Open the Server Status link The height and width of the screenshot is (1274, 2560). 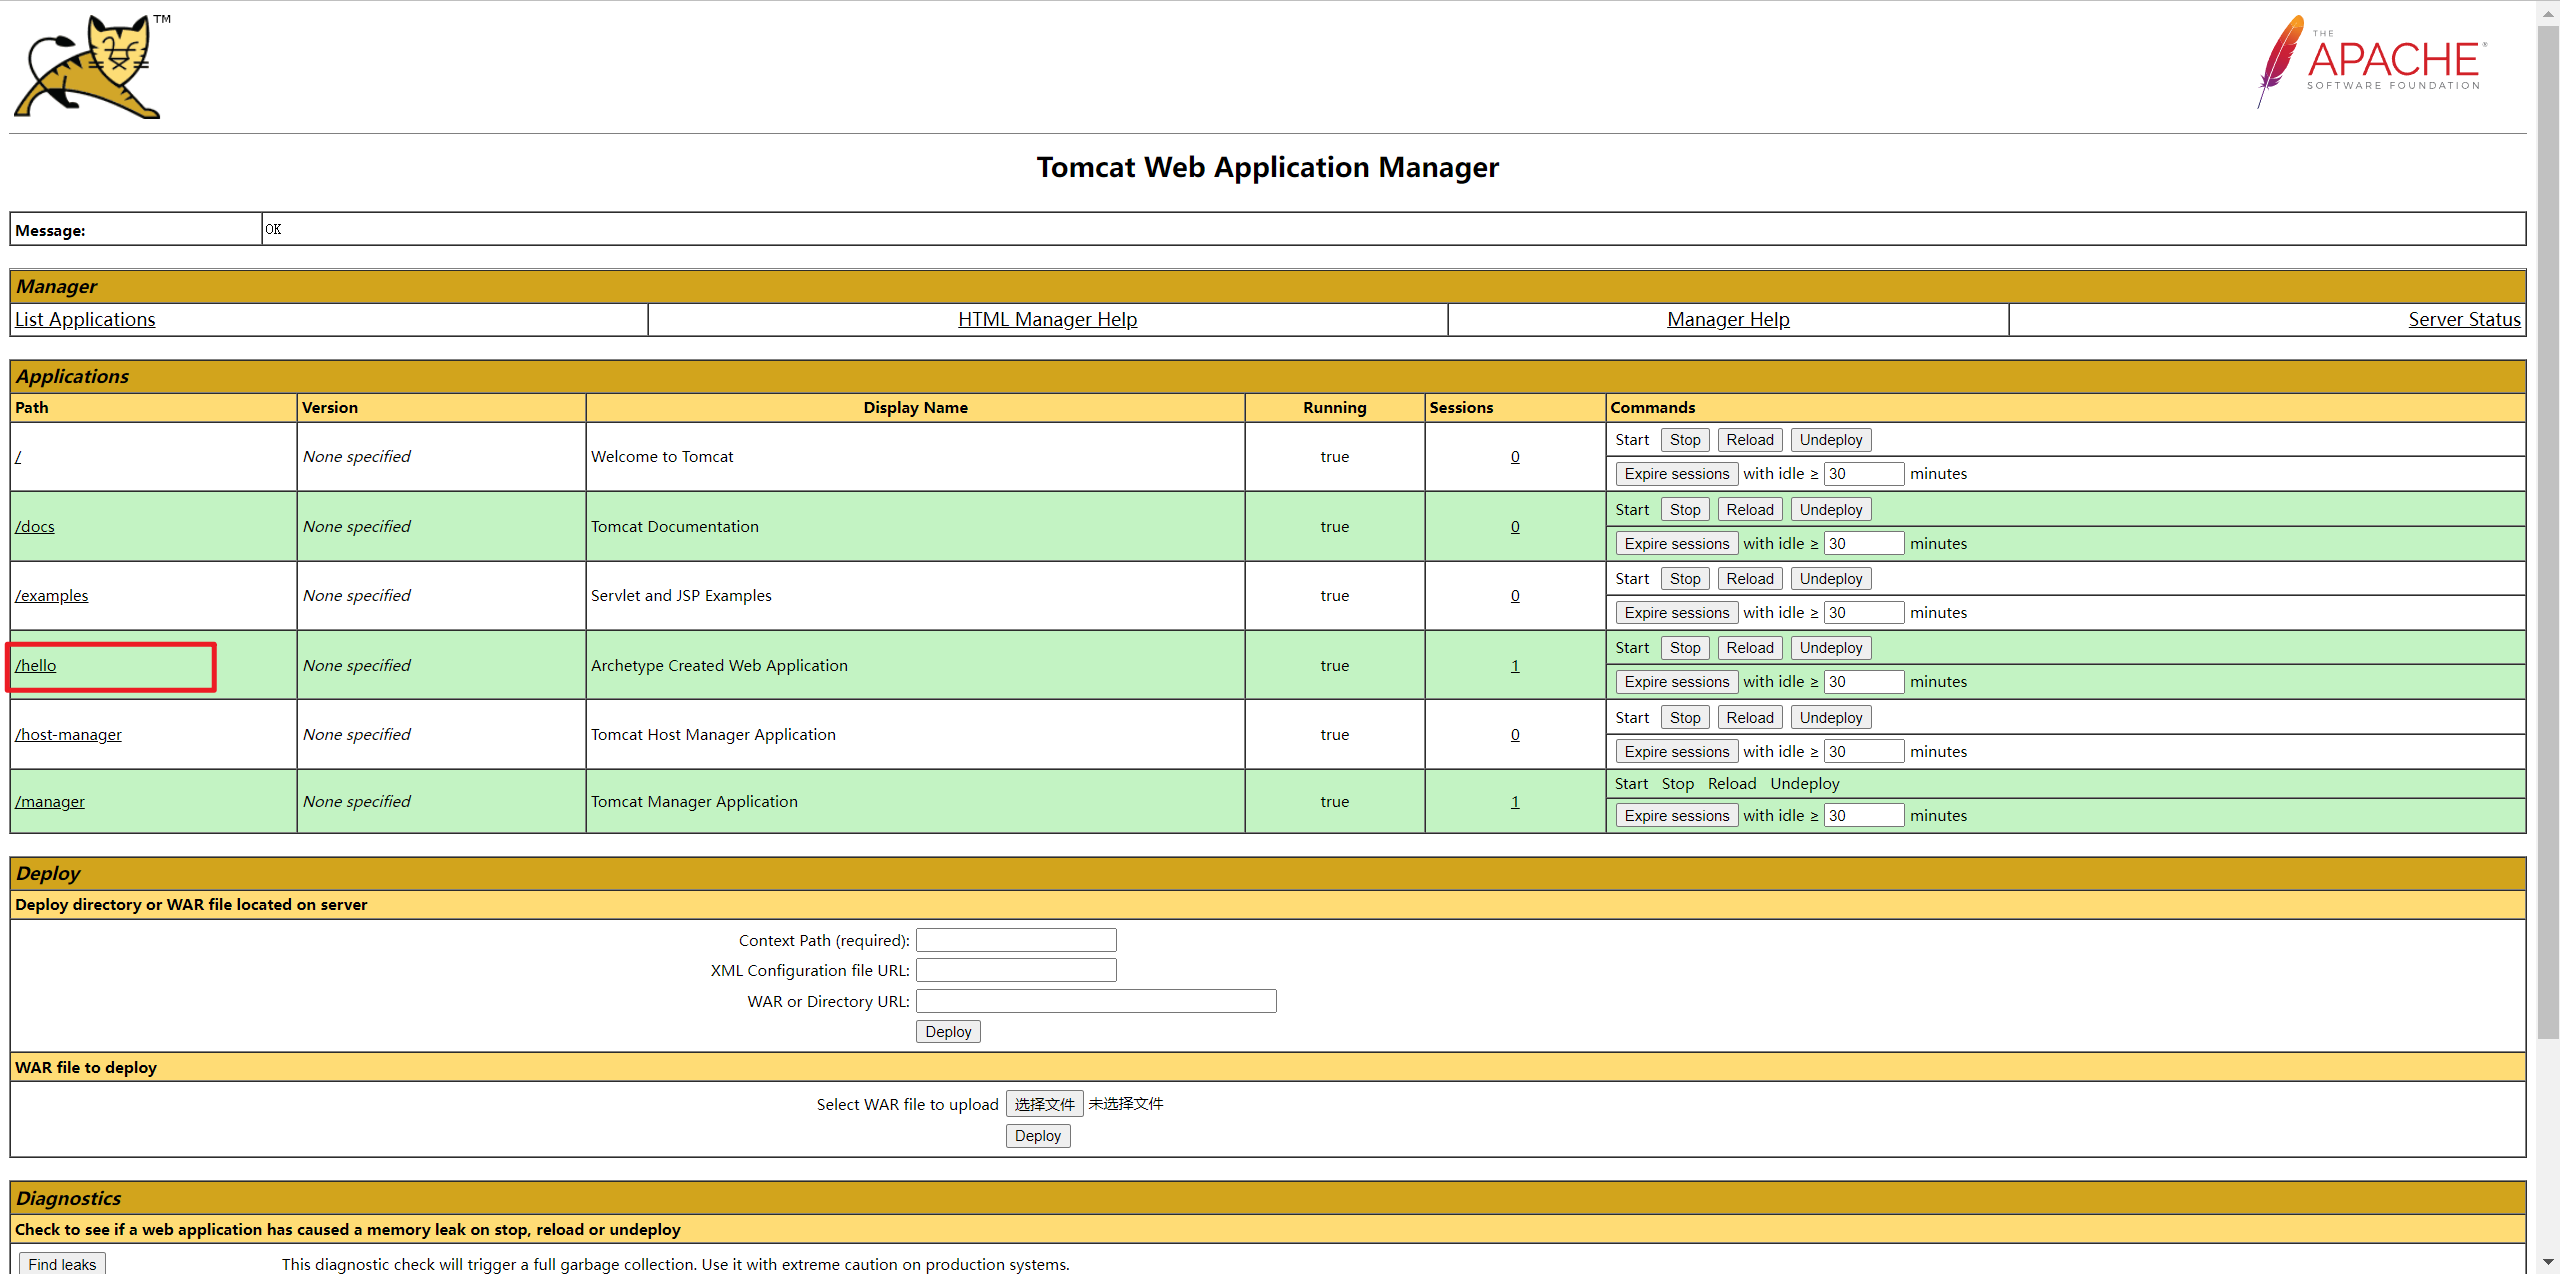pyautogui.click(x=2464, y=319)
